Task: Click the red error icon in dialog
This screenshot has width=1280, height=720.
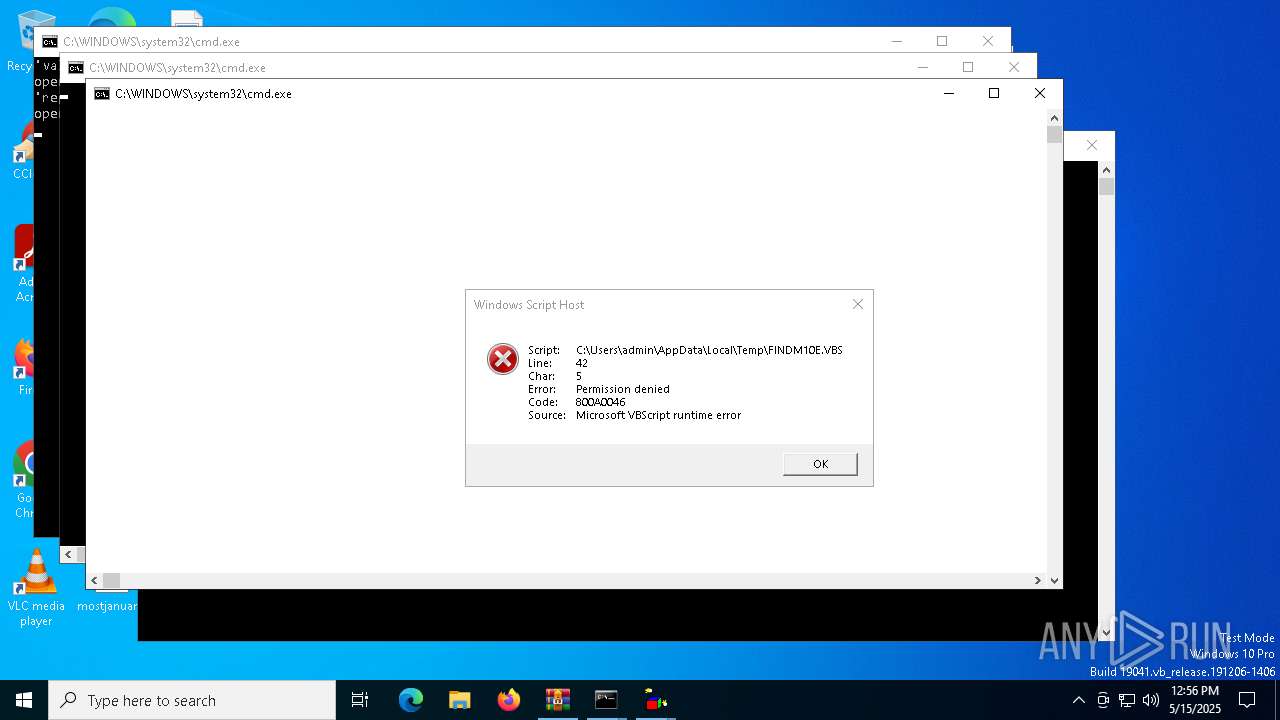Action: pyautogui.click(x=502, y=358)
